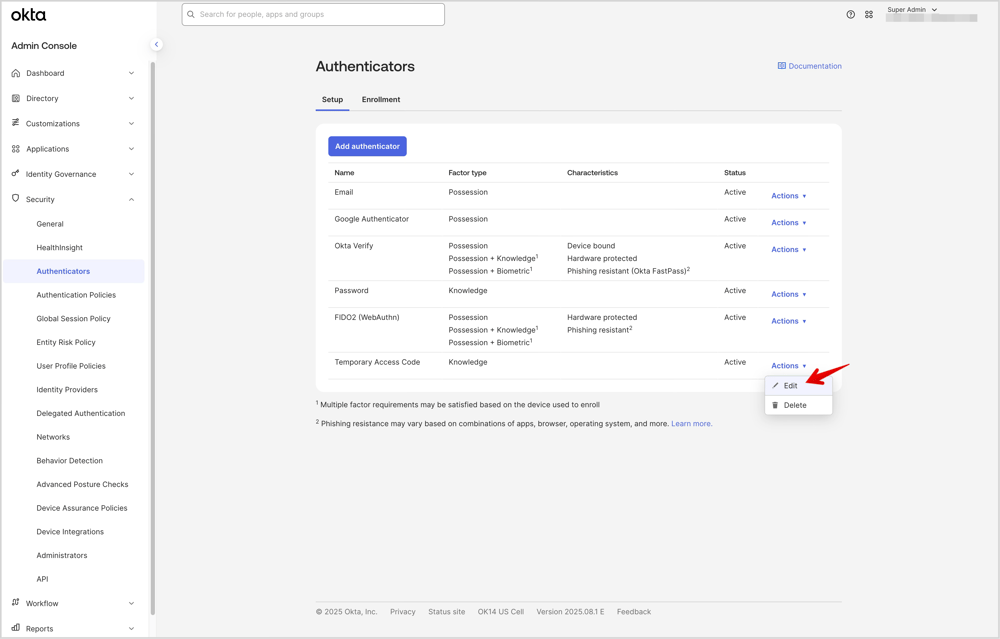Open User Profile Policies
The image size is (1000, 639).
coord(71,365)
